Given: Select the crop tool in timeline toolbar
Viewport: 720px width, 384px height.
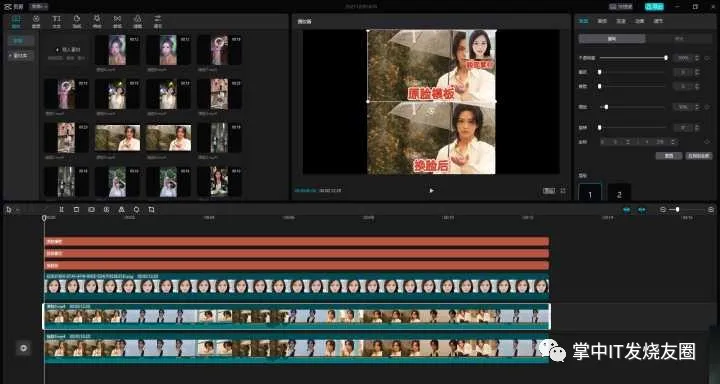Looking at the screenshot, I should coord(152,209).
